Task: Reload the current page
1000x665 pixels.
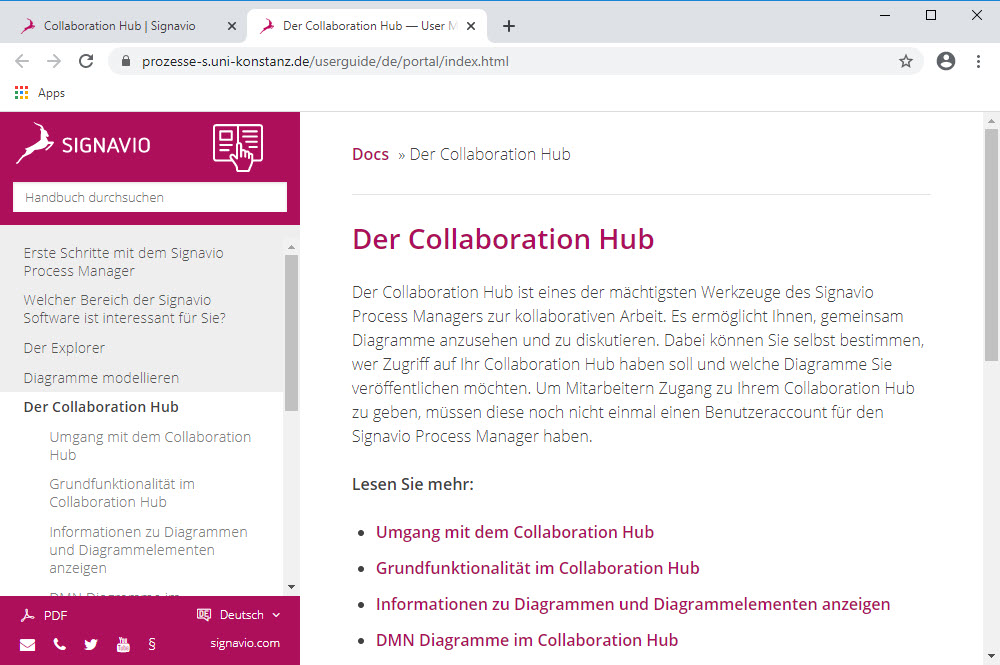Action: pos(86,61)
